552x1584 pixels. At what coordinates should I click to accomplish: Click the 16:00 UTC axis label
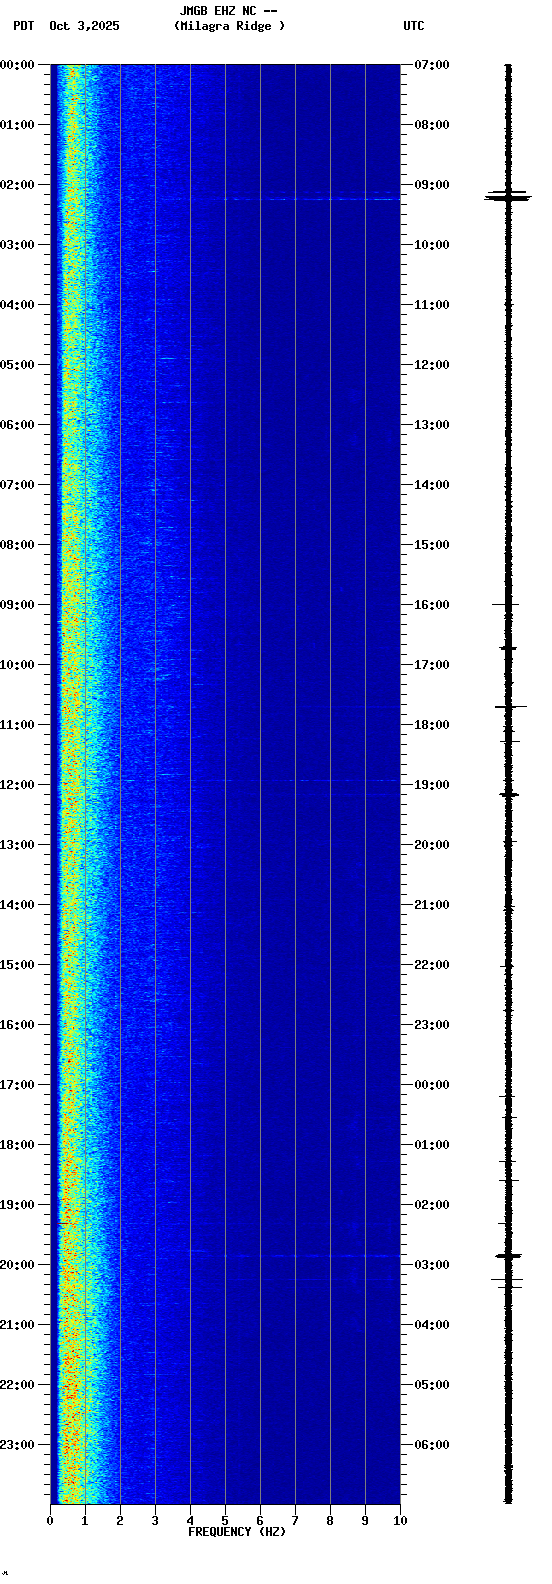[x=432, y=605]
